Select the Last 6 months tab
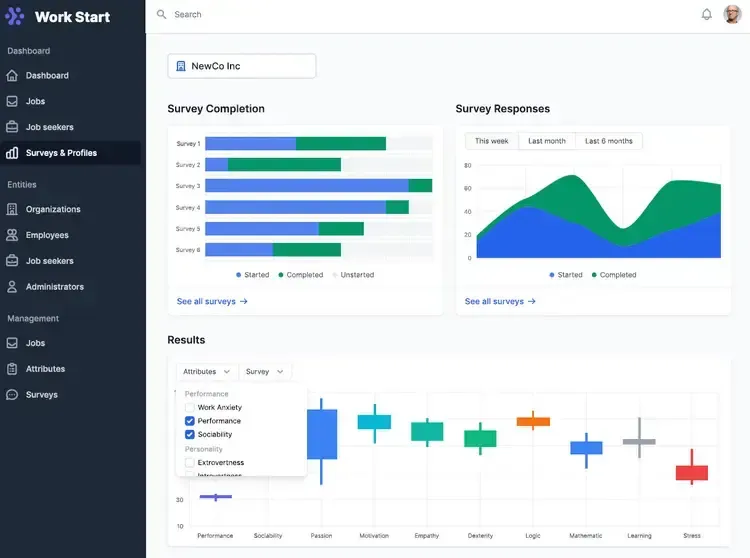This screenshot has width=750, height=558. [608, 141]
